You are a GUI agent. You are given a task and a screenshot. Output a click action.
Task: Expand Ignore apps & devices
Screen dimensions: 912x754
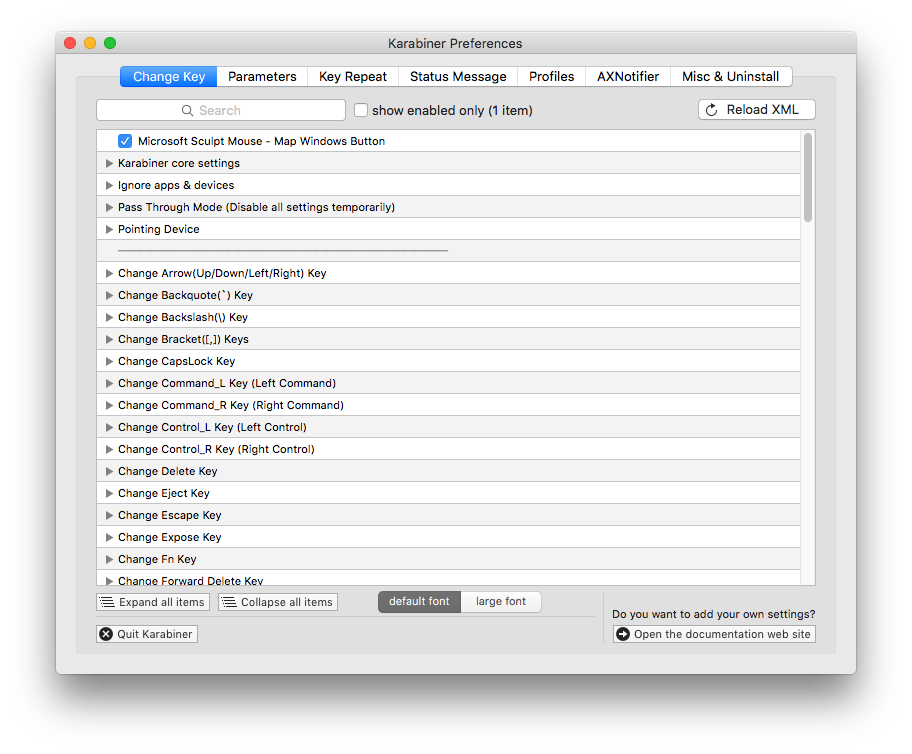[109, 186]
